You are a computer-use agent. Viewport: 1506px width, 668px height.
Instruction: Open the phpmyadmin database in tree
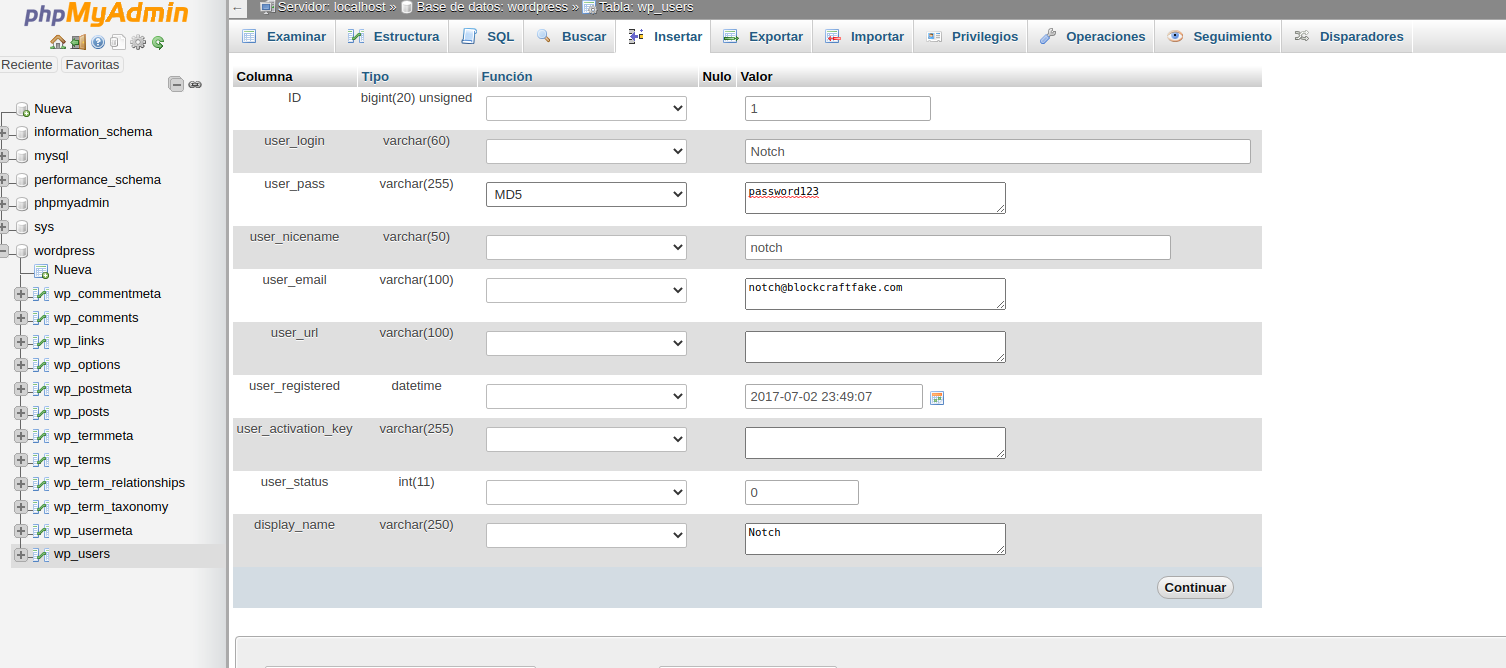click(72, 203)
